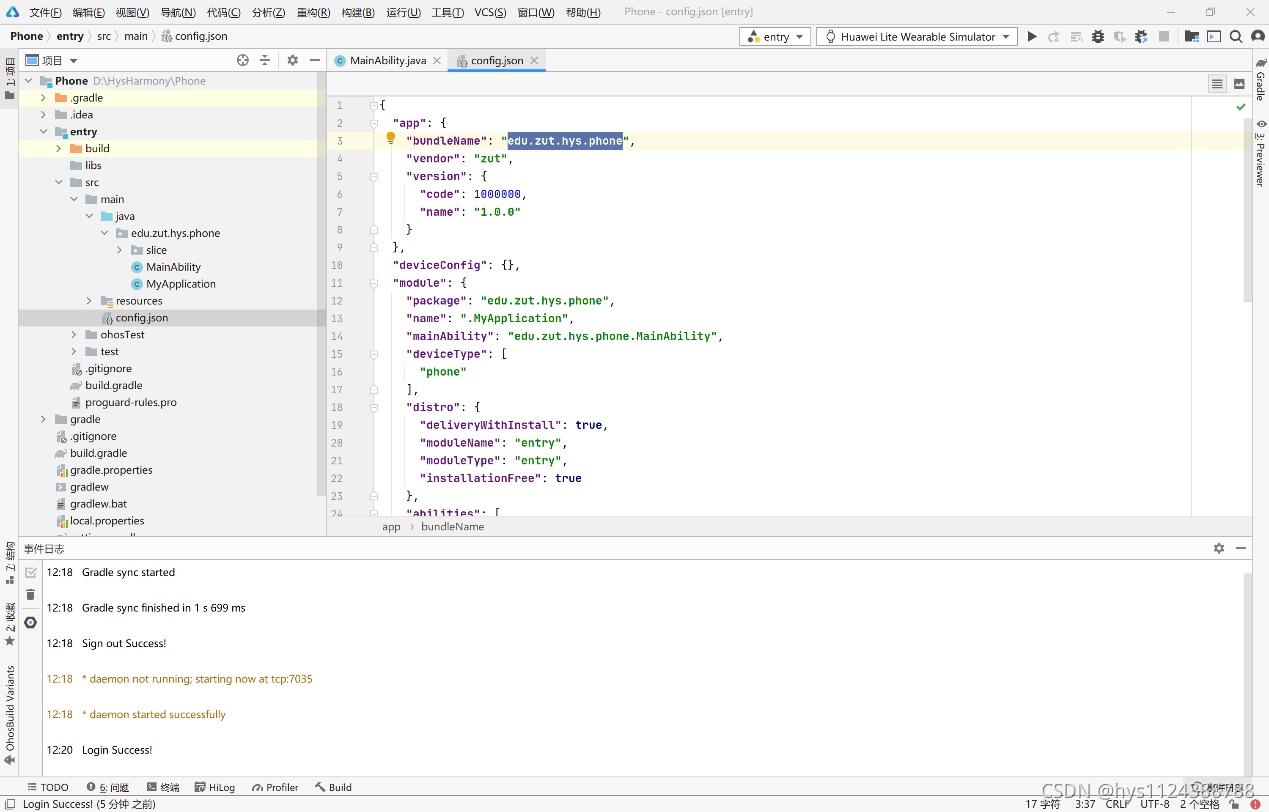Viewport: 1269px width, 812px height.
Task: Click the green inspection checkmark
Action: pos(1241,107)
